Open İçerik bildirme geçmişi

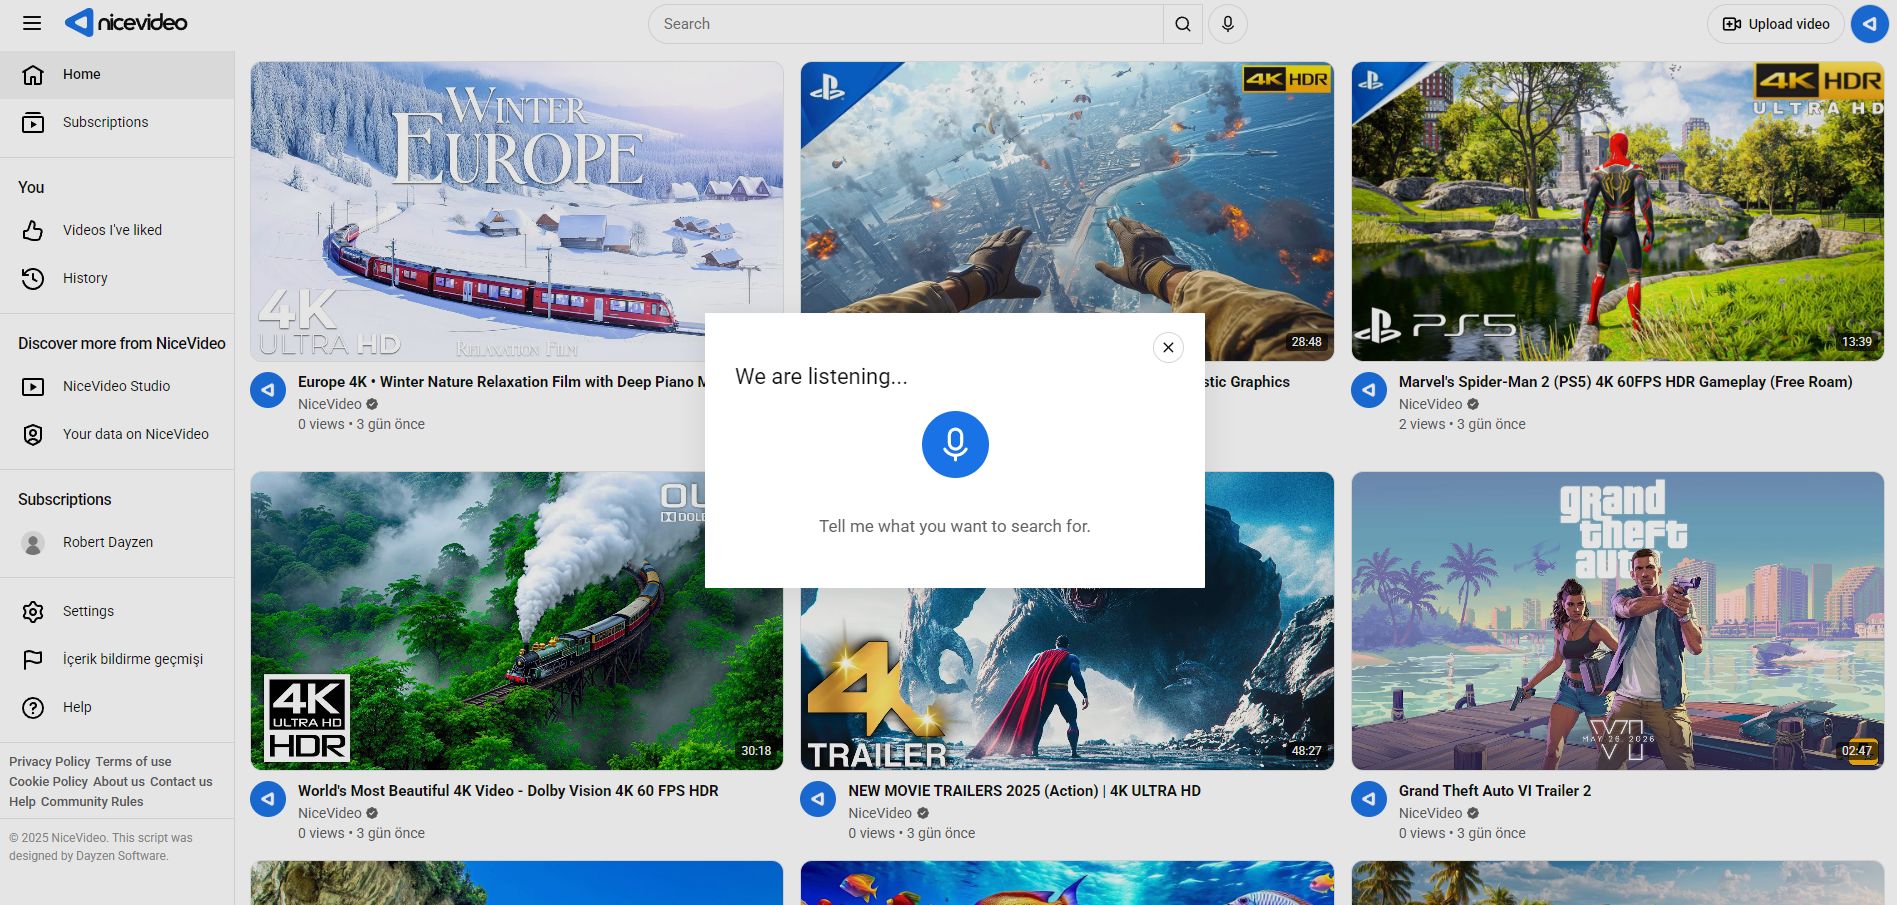pyautogui.click(x=117, y=659)
